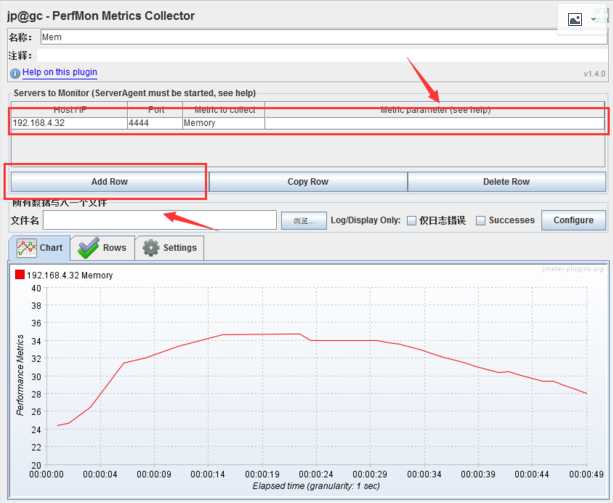This screenshot has width=613, height=503.
Task: Enable the errors-only log checkbox
Action: click(411, 220)
